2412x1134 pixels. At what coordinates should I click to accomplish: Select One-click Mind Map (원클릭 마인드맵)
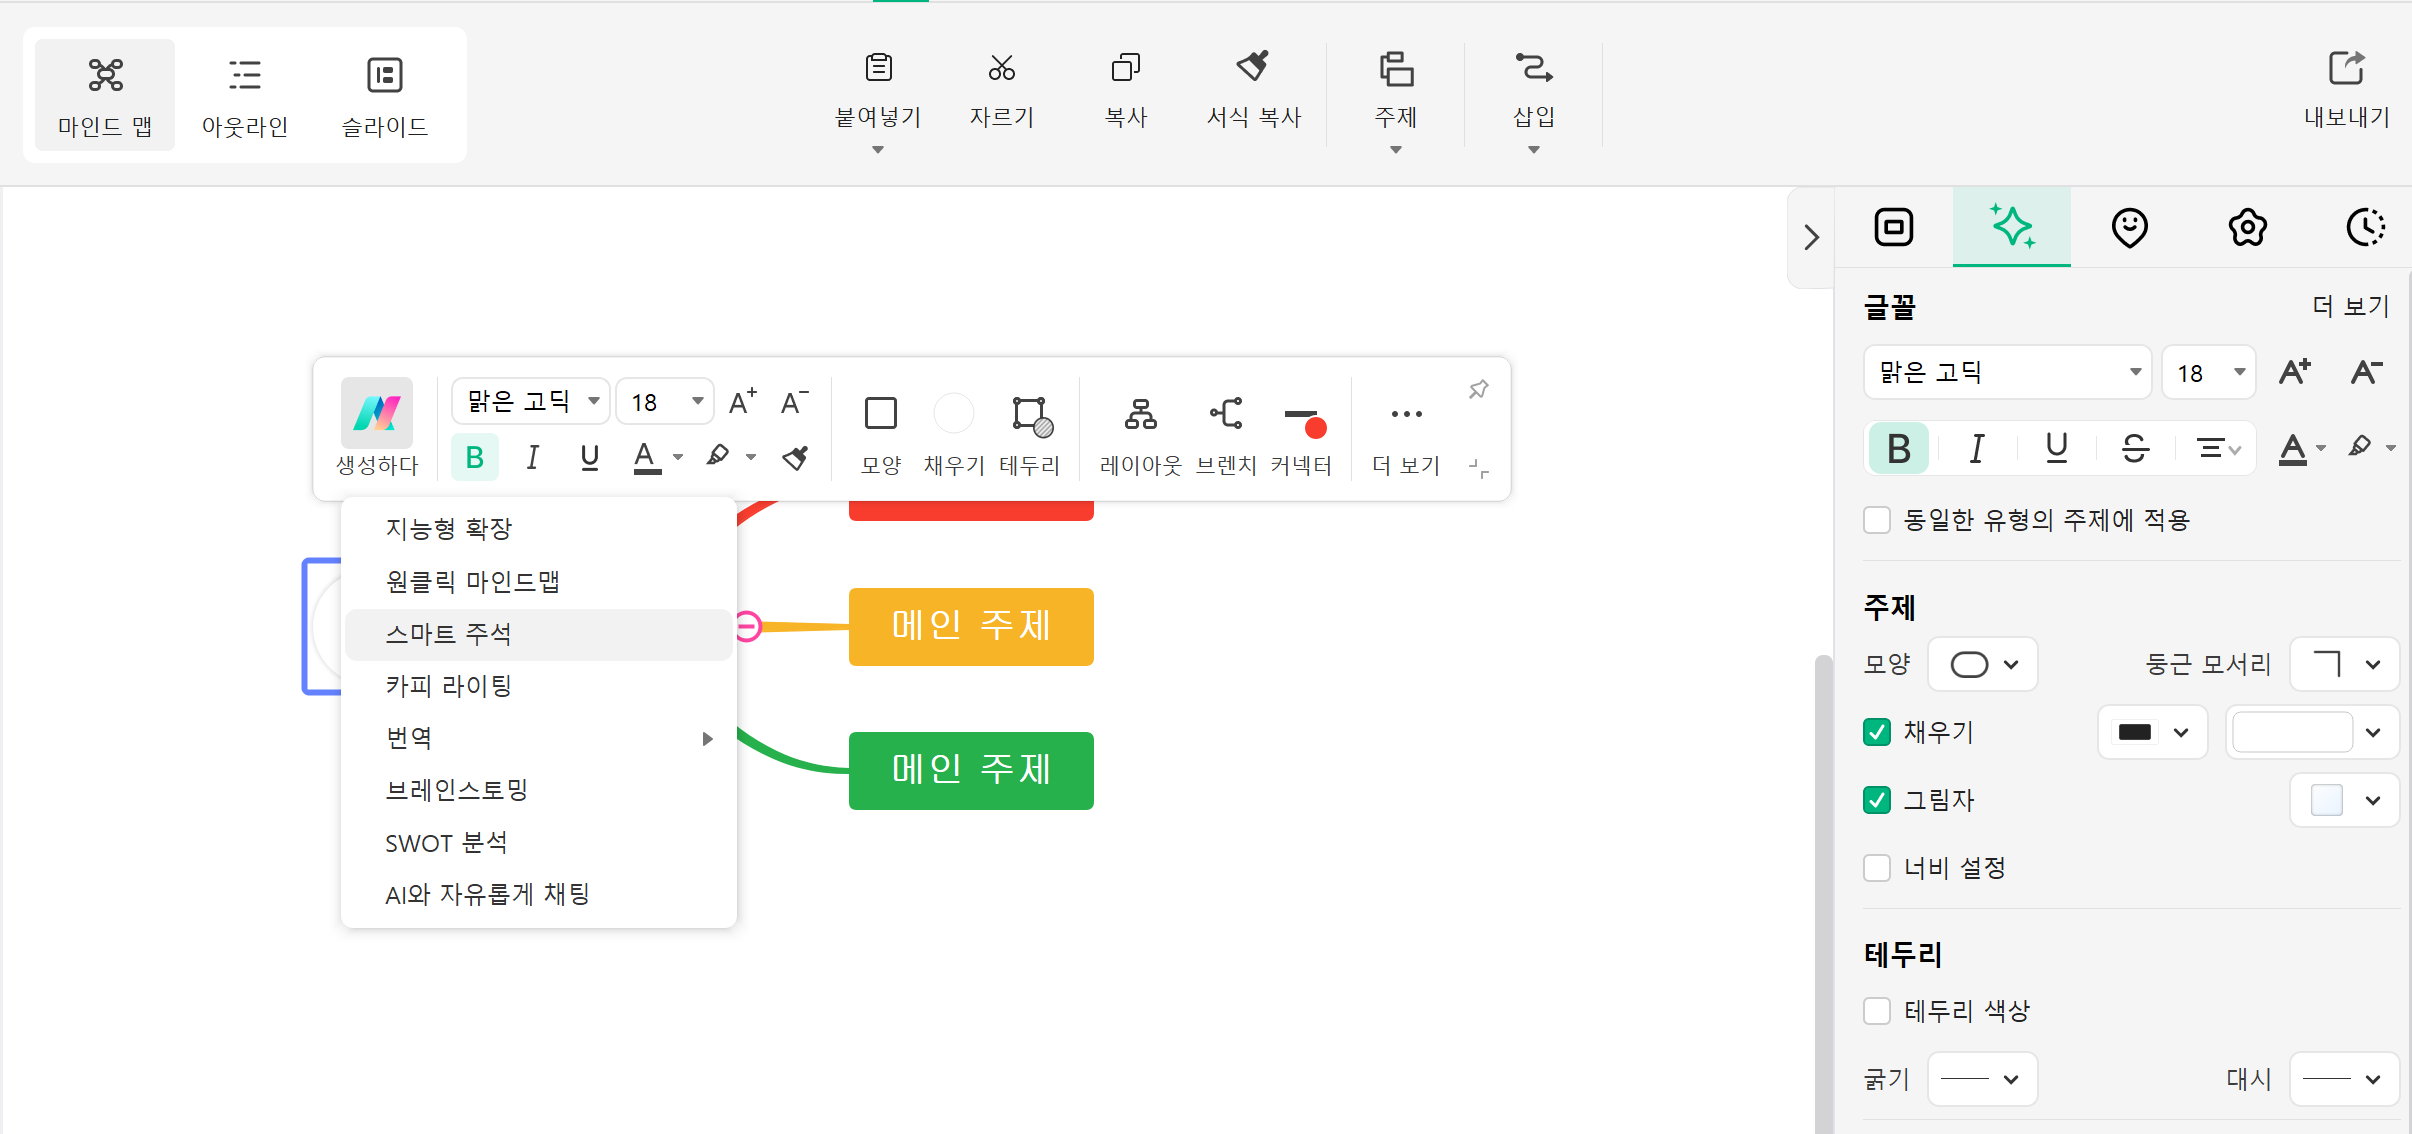[539, 582]
